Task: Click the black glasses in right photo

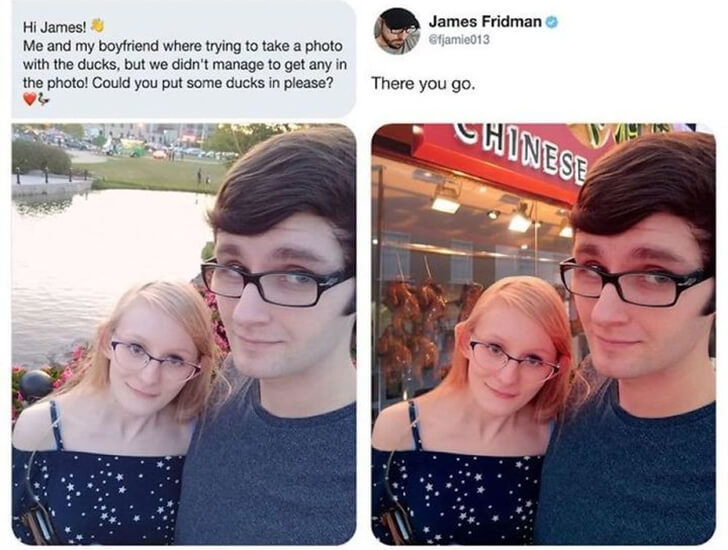Action: point(636,282)
